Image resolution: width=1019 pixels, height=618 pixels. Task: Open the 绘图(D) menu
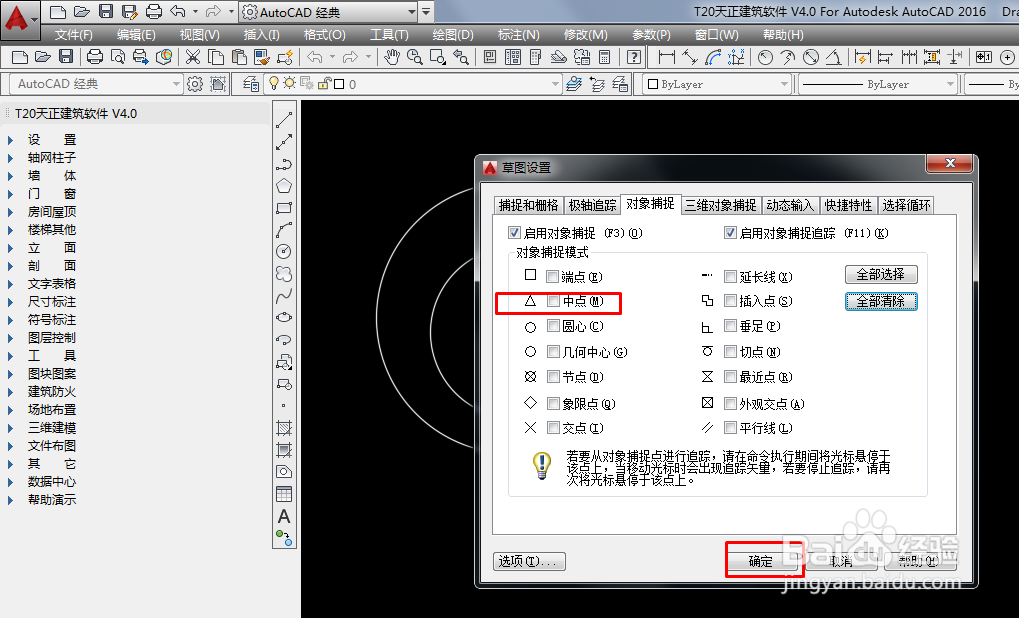pos(453,35)
